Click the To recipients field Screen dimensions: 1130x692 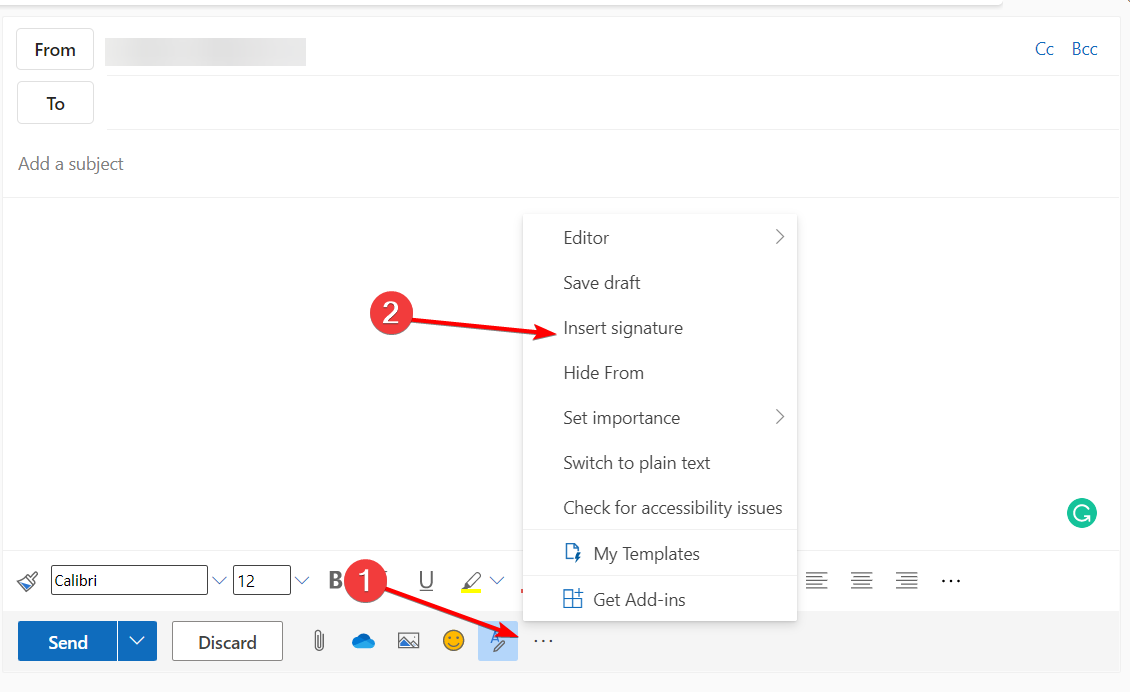[x=612, y=103]
